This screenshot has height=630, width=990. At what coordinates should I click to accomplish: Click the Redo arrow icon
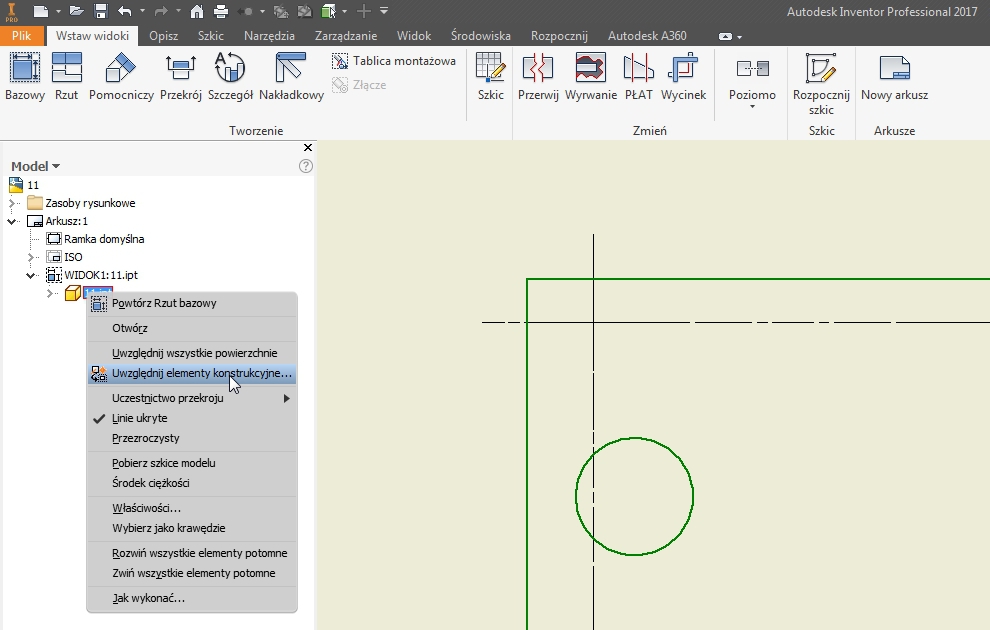[x=161, y=11]
